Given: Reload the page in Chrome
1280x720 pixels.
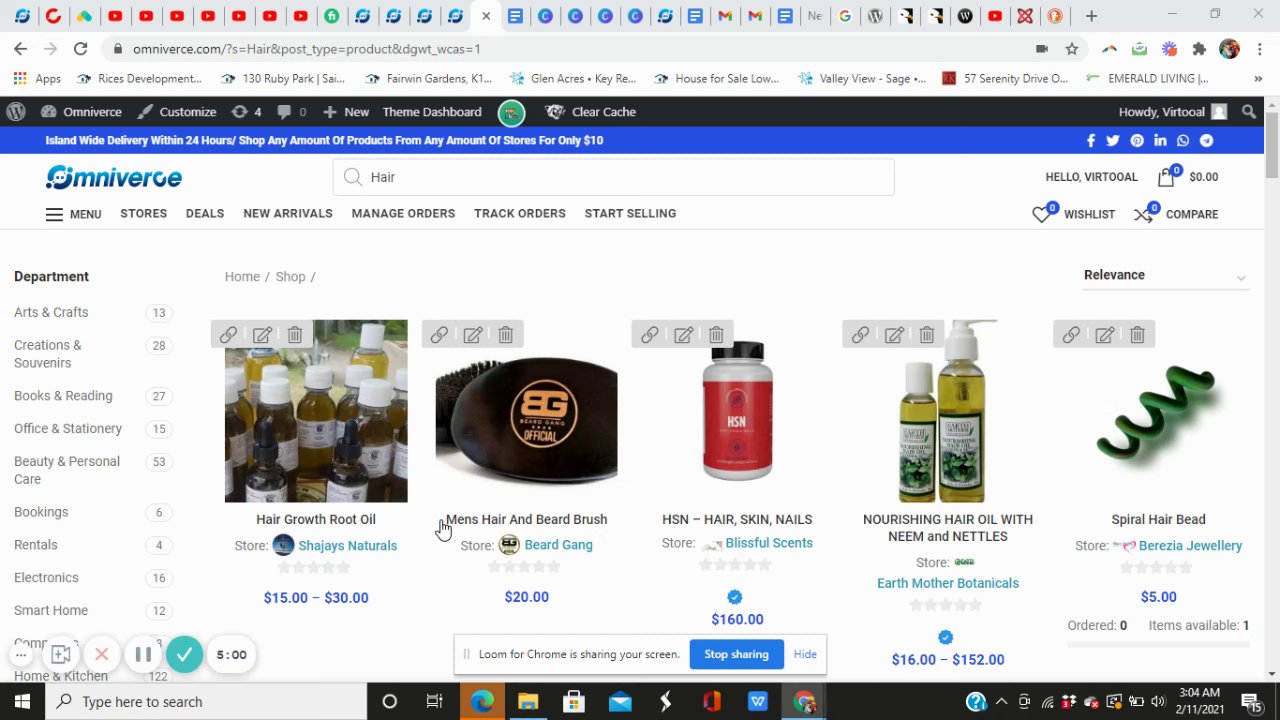Looking at the screenshot, I should coord(80,48).
